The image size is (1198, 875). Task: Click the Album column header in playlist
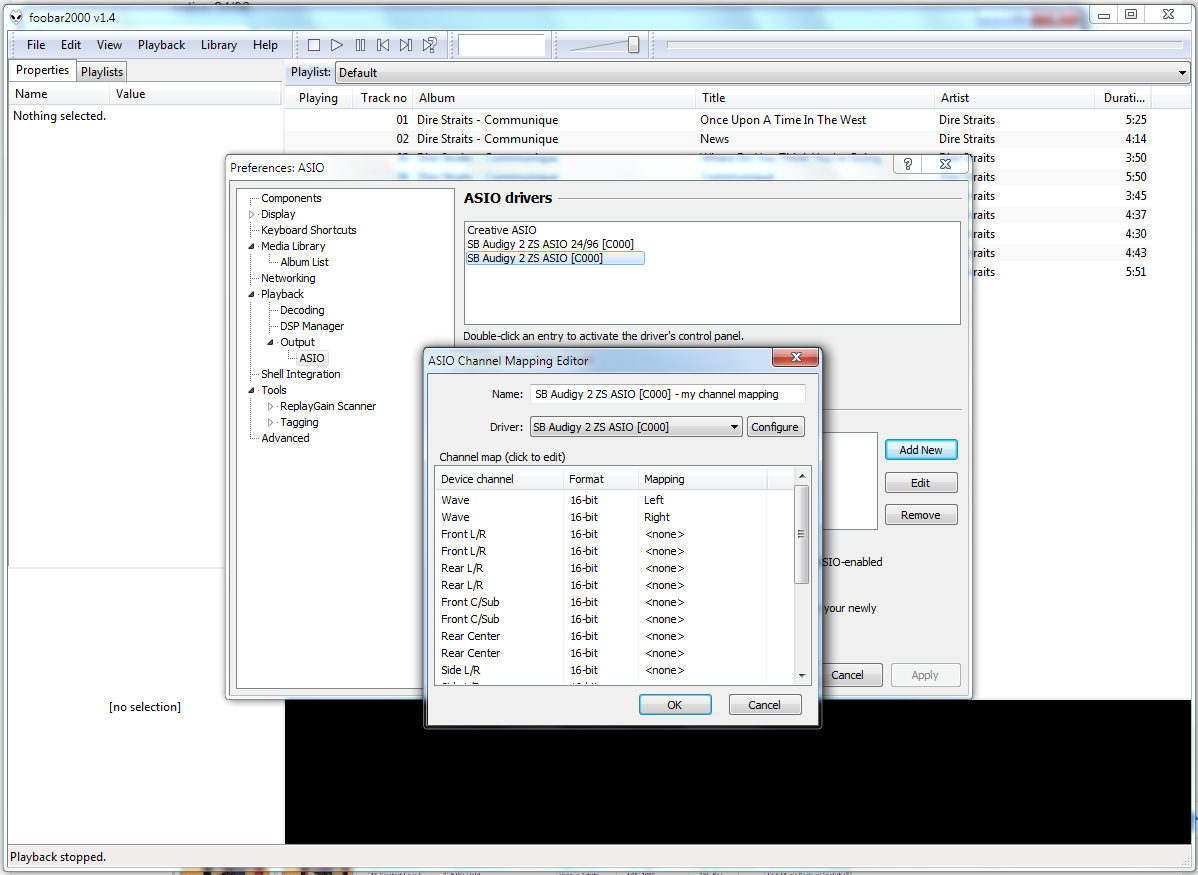[x=554, y=98]
